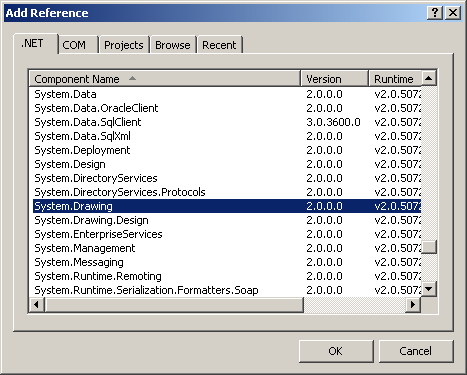467x375 pixels.
Task: Sort by Component Name column header
Action: click(x=165, y=79)
